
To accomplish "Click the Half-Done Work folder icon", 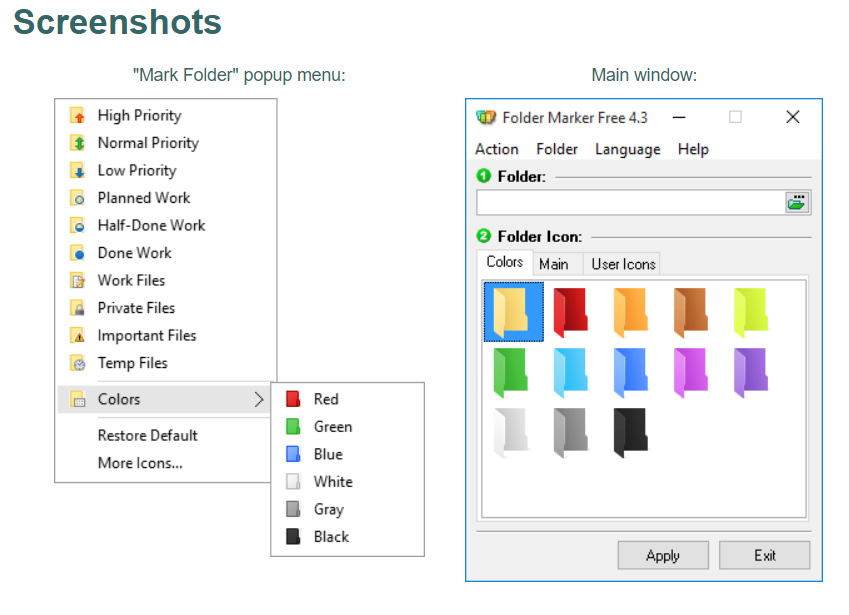I will [x=78, y=225].
